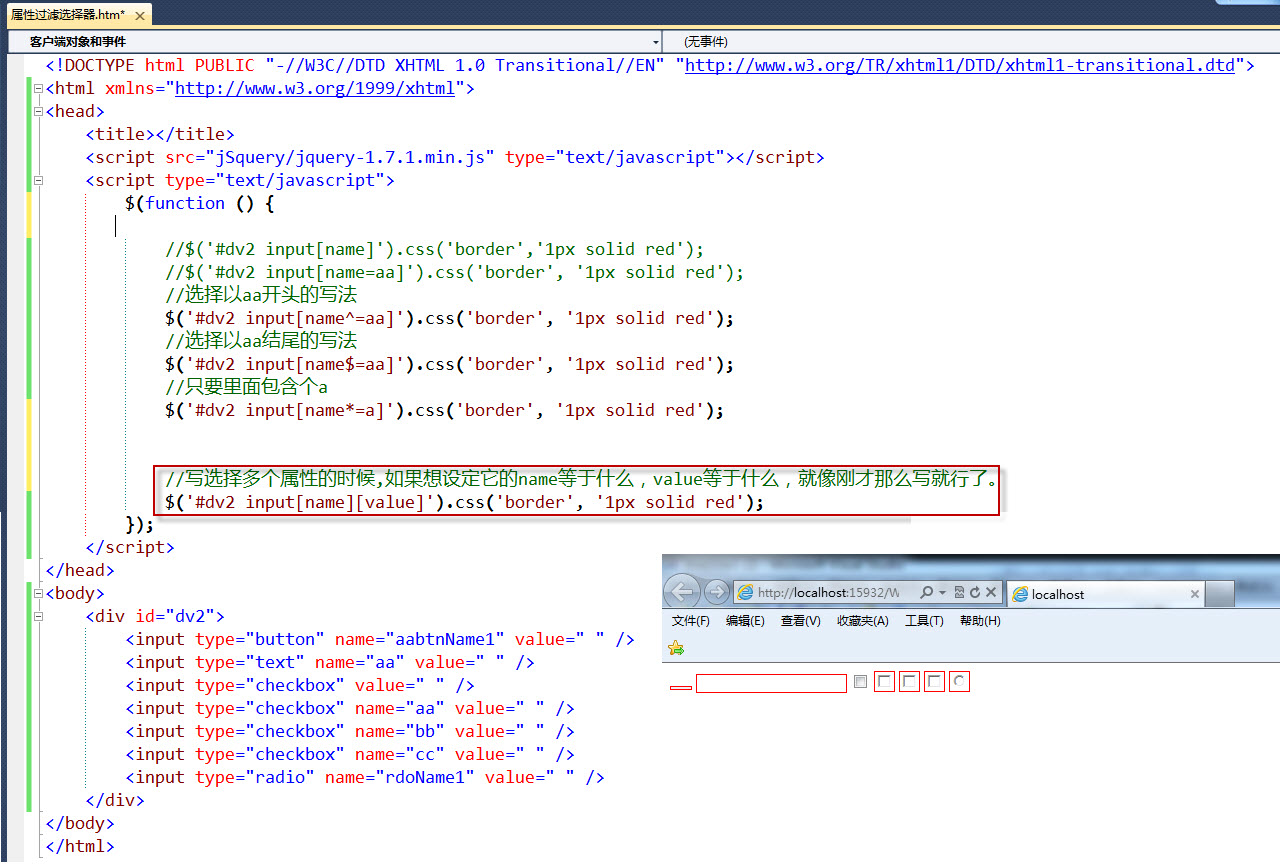The height and width of the screenshot is (864, 1280).
Task: Click the small red-bordered button on the page
Action: click(680, 687)
